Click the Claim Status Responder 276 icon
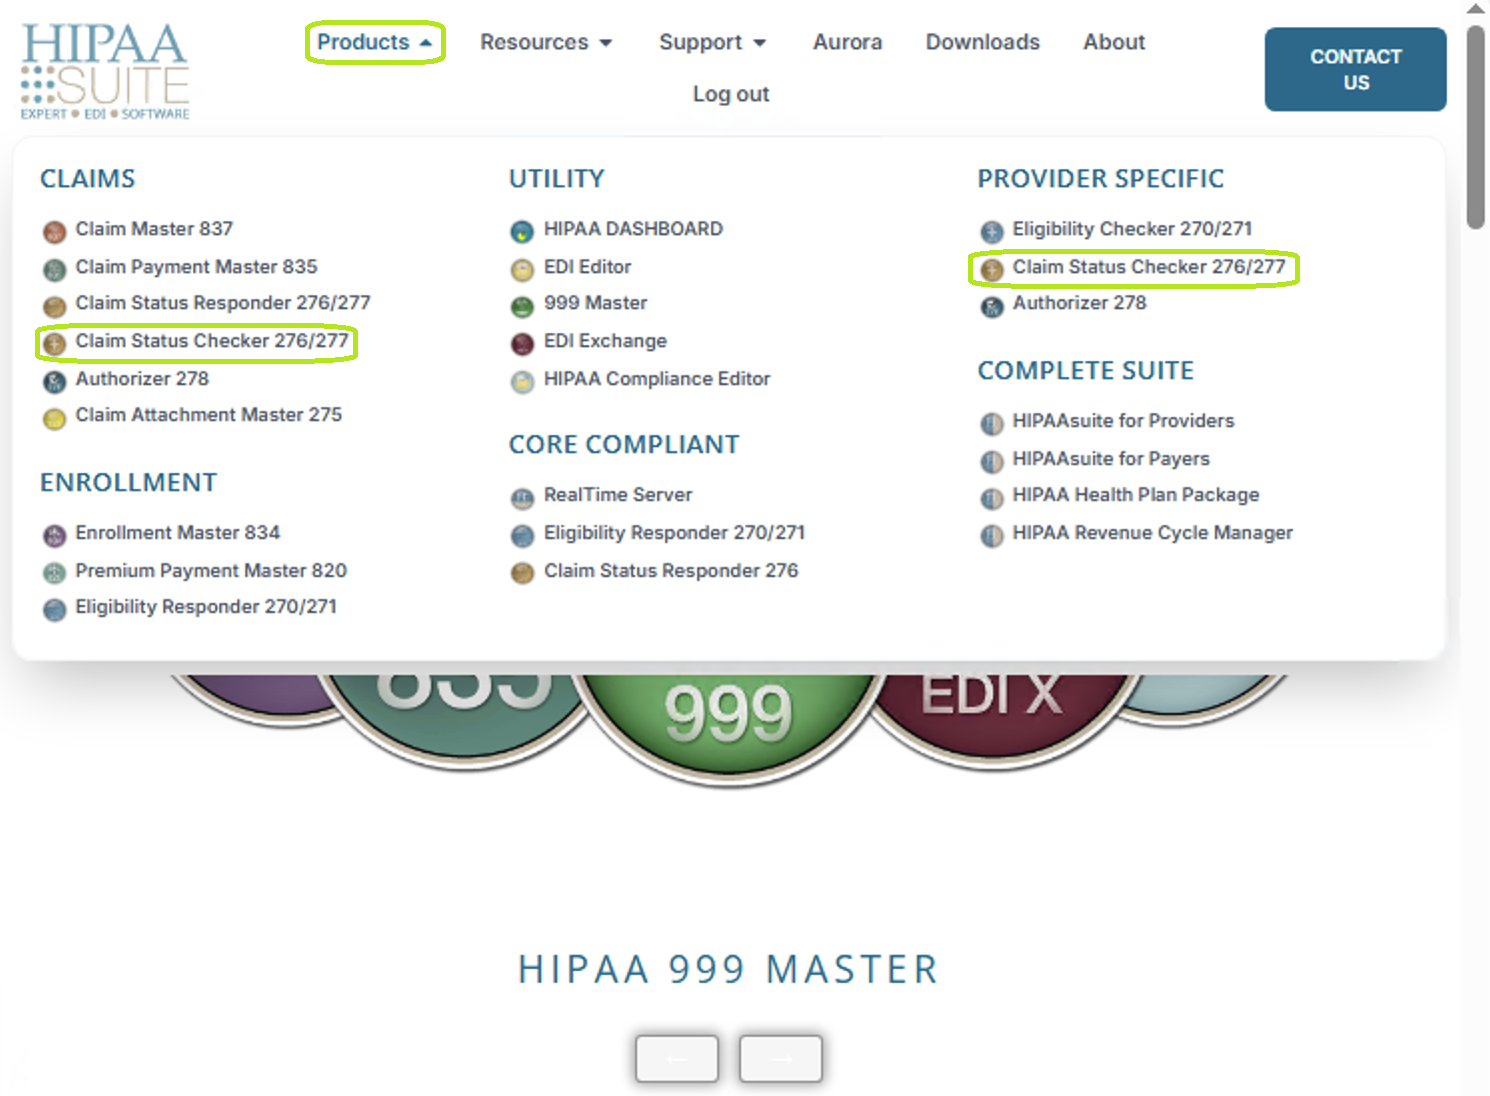The height and width of the screenshot is (1096, 1490). 522,574
